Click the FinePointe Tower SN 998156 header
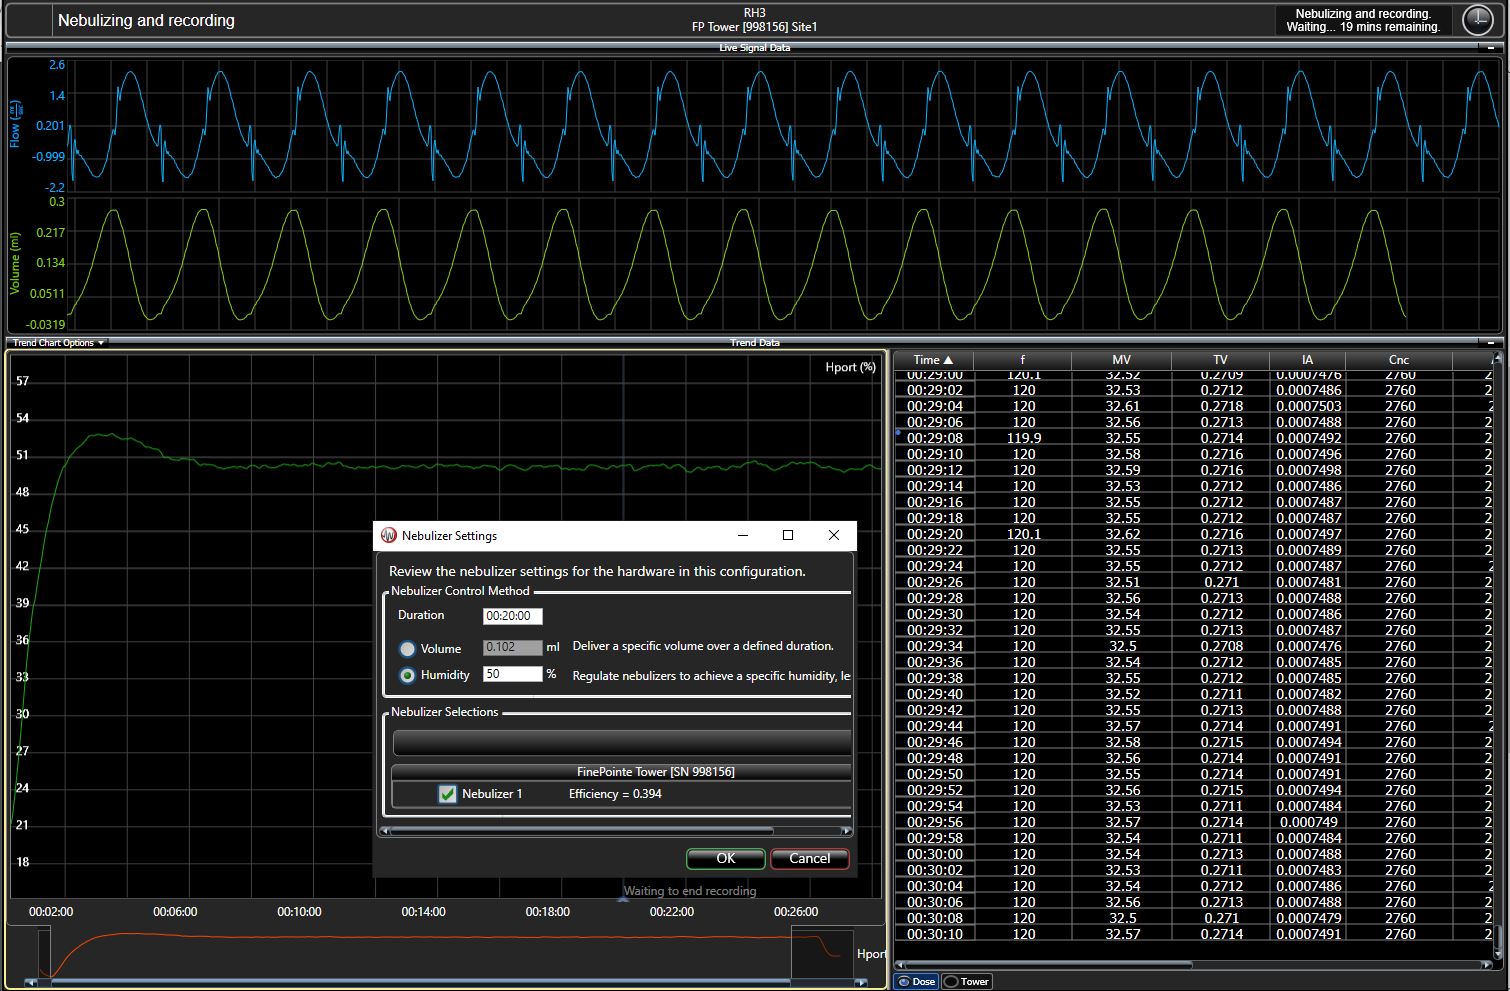This screenshot has height=991, width=1510. pos(655,772)
